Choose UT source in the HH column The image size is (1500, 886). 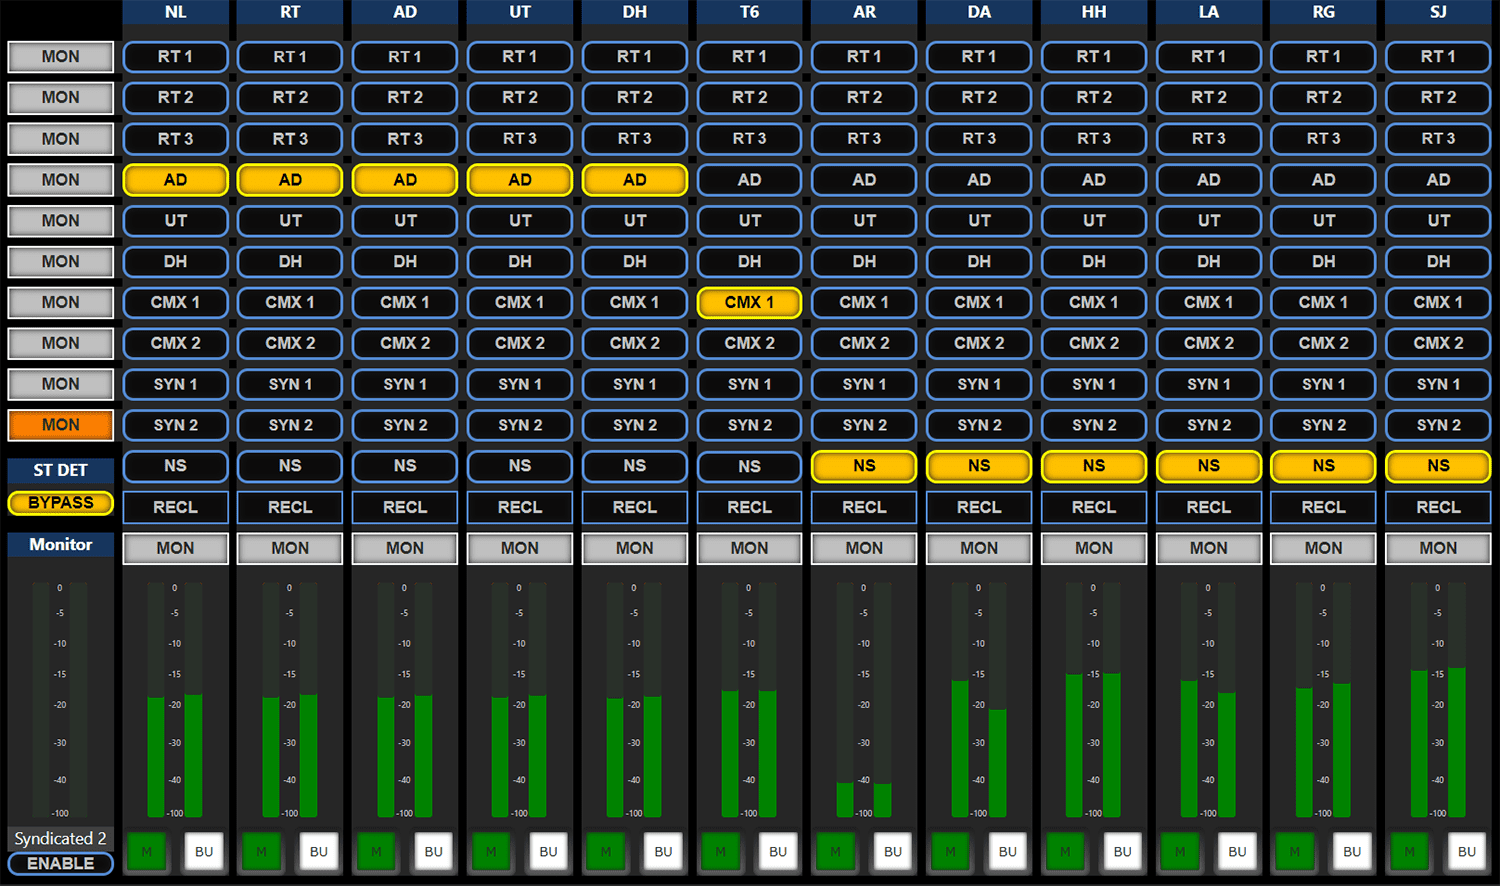(1094, 221)
